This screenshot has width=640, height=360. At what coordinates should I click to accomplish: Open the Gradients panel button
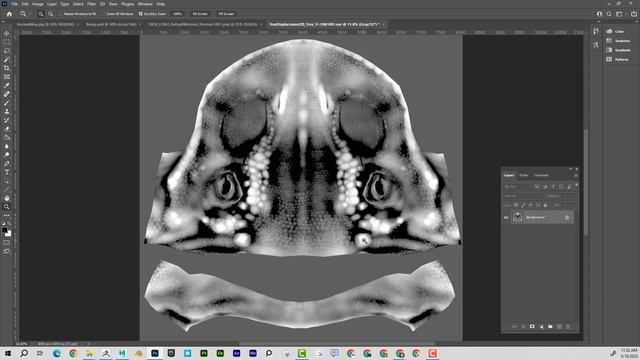pyautogui.click(x=618, y=50)
